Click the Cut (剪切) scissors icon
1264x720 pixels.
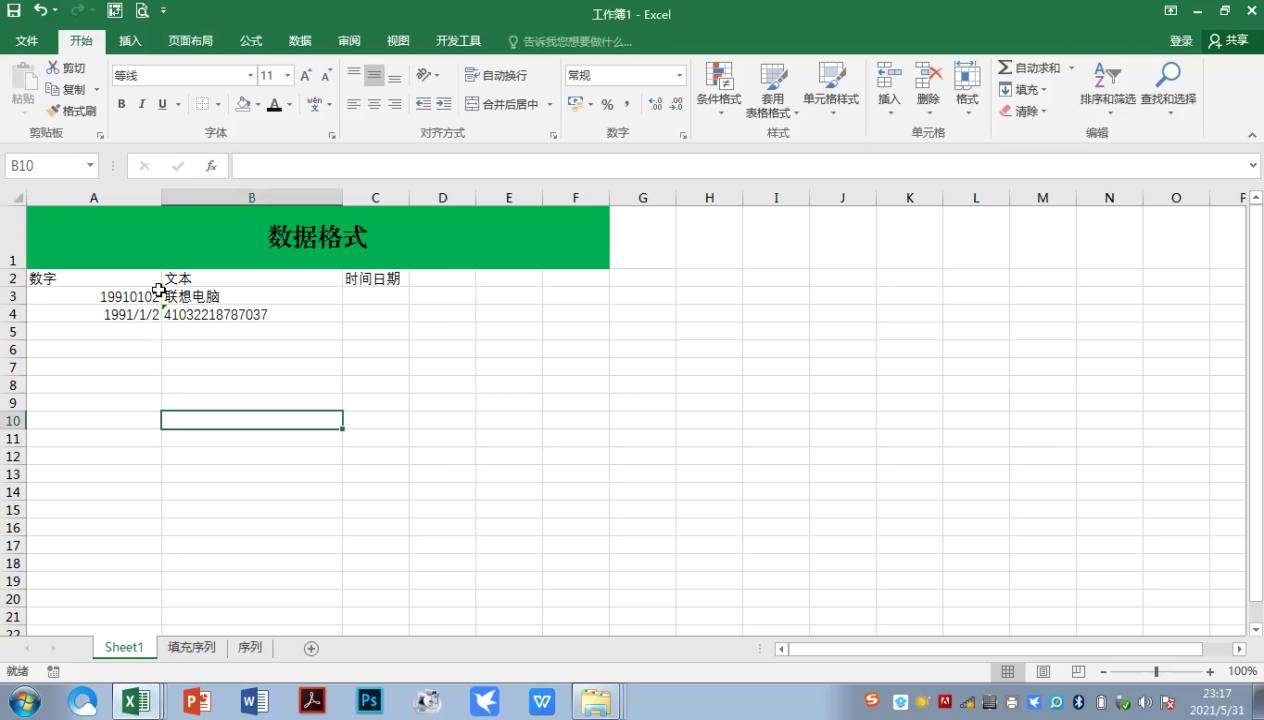tap(54, 68)
